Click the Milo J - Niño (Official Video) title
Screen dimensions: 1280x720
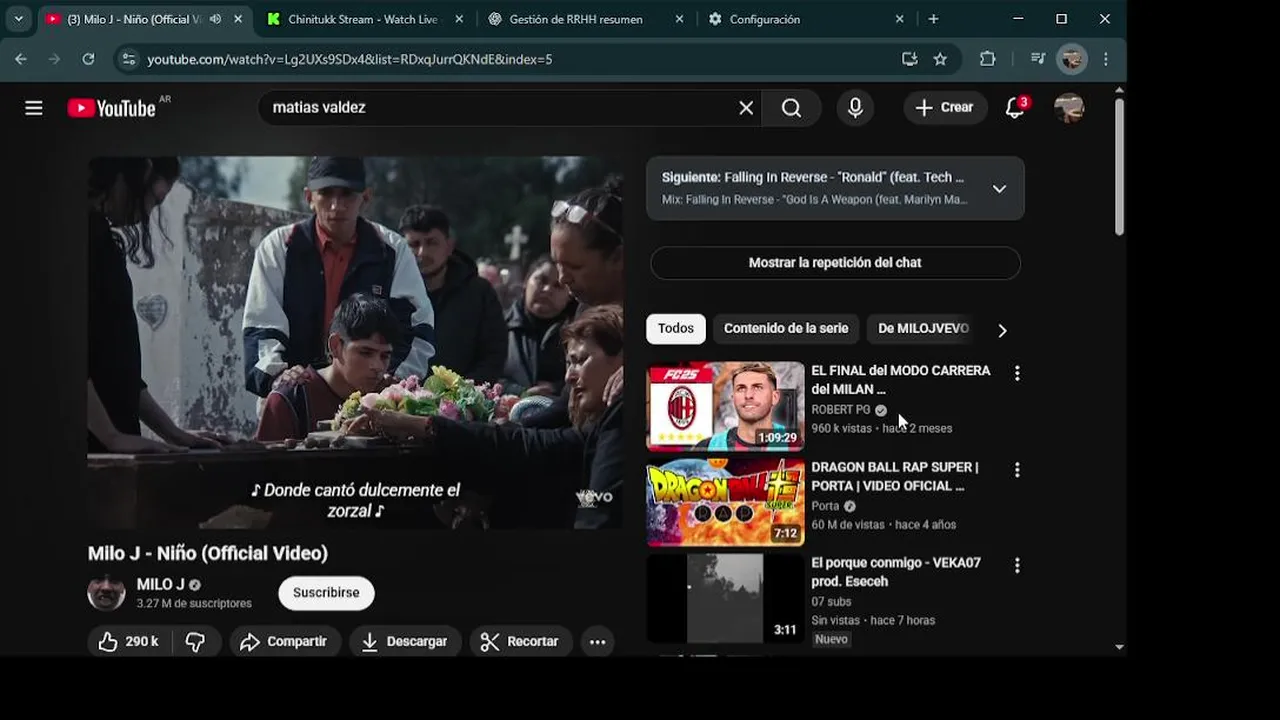click(208, 553)
